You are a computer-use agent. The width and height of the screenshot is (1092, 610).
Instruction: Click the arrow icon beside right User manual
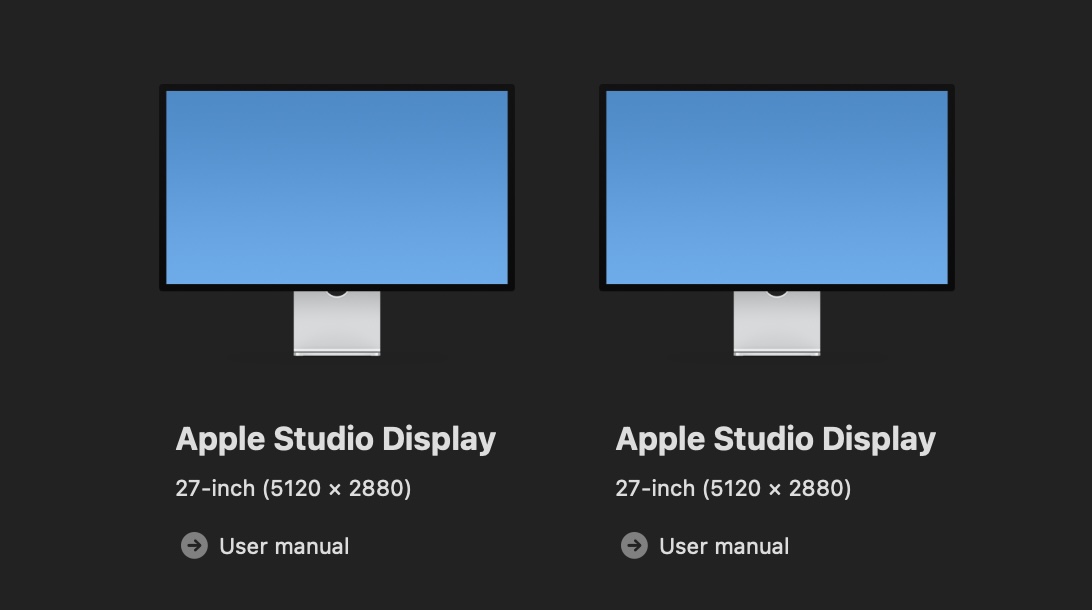[x=634, y=545]
